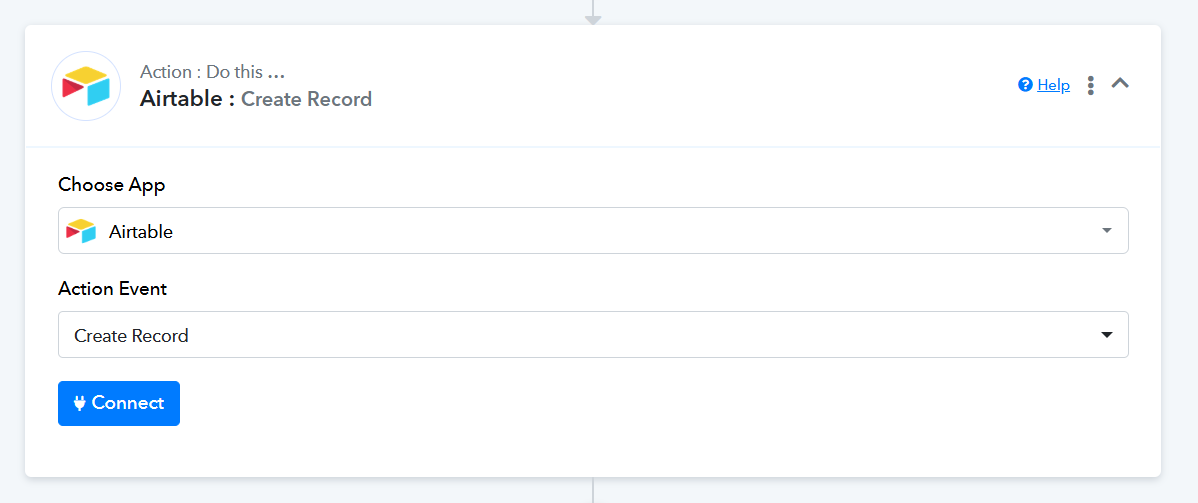Click the 'Action : Do this ...' heading text

pyautogui.click(x=212, y=72)
